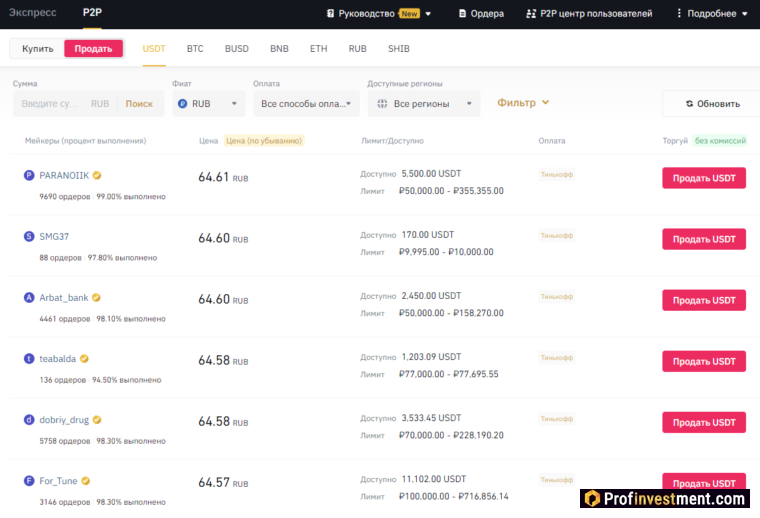The height and width of the screenshot is (518, 760).
Task: Select the BTC tab
Action: click(195, 48)
